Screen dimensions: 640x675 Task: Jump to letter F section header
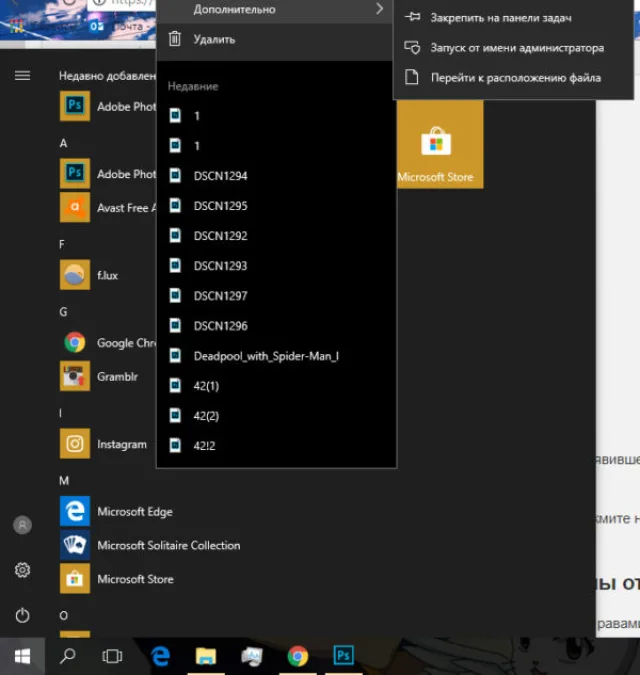pos(62,245)
